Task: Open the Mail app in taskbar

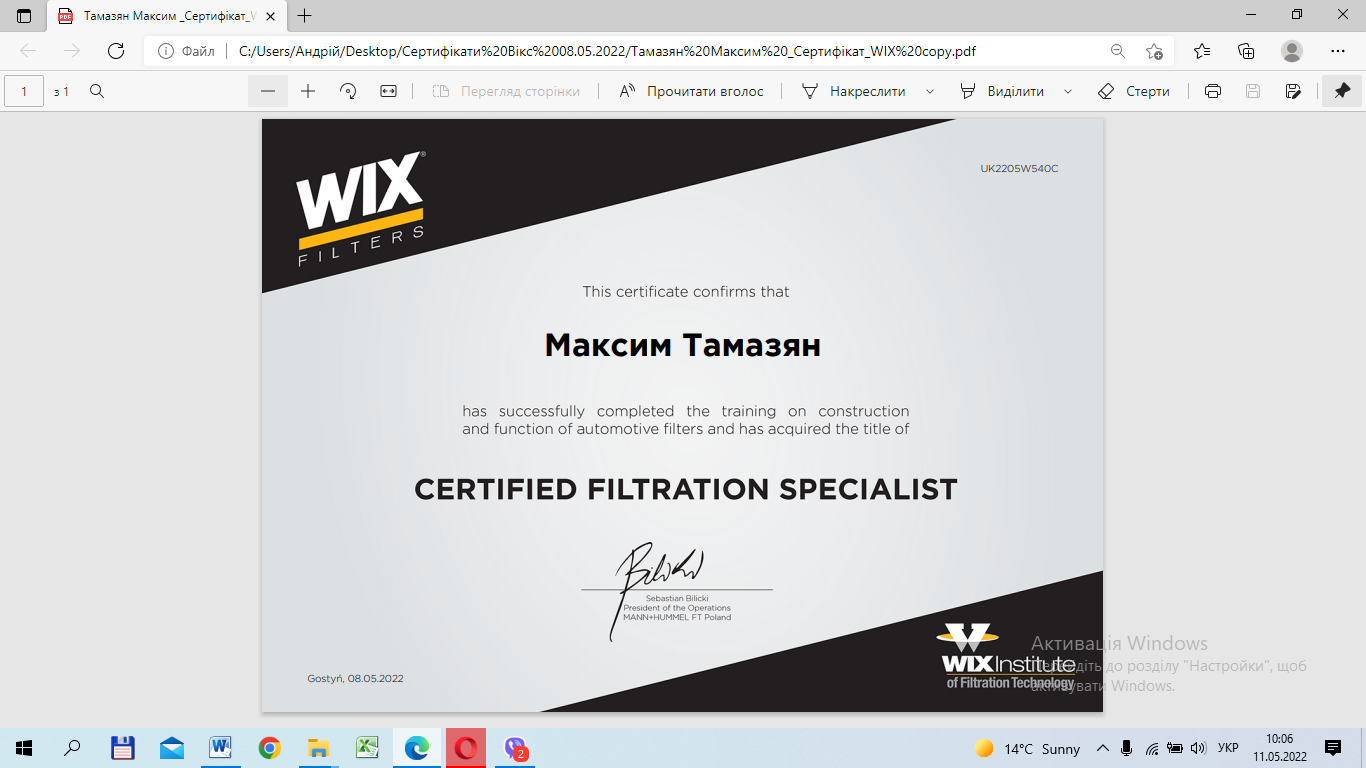Action: [172, 748]
